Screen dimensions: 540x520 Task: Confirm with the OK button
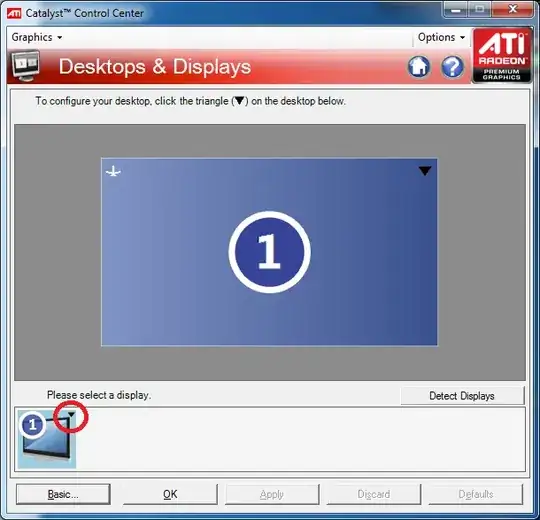coord(170,494)
